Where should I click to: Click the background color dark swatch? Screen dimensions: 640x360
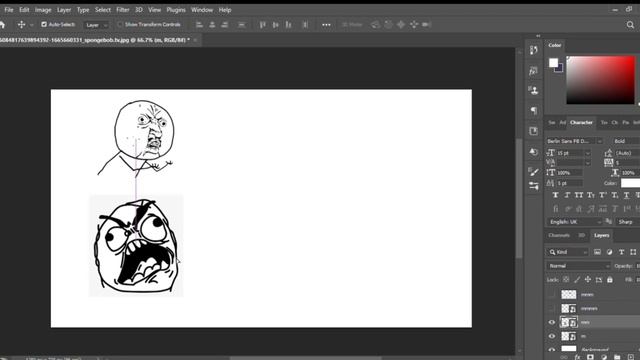click(x=560, y=69)
